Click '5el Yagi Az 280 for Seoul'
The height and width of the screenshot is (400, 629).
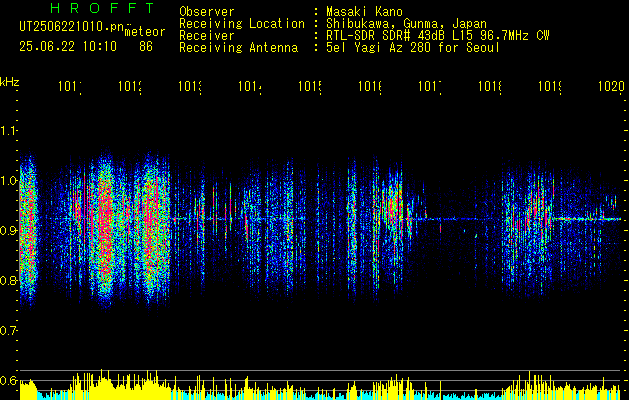point(413,48)
